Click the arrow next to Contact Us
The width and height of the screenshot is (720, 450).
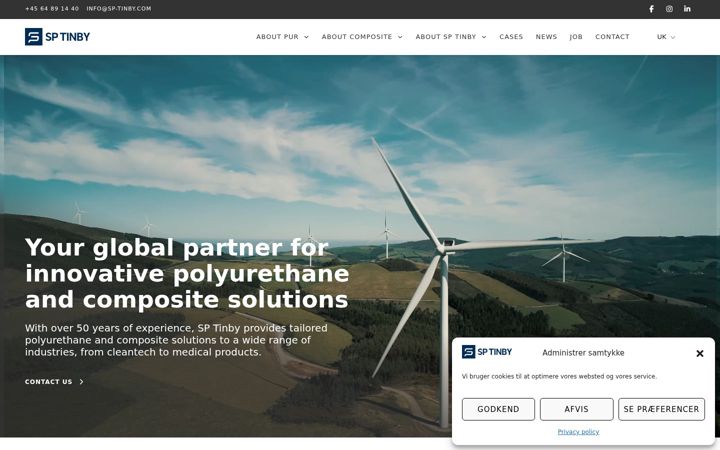click(x=81, y=382)
